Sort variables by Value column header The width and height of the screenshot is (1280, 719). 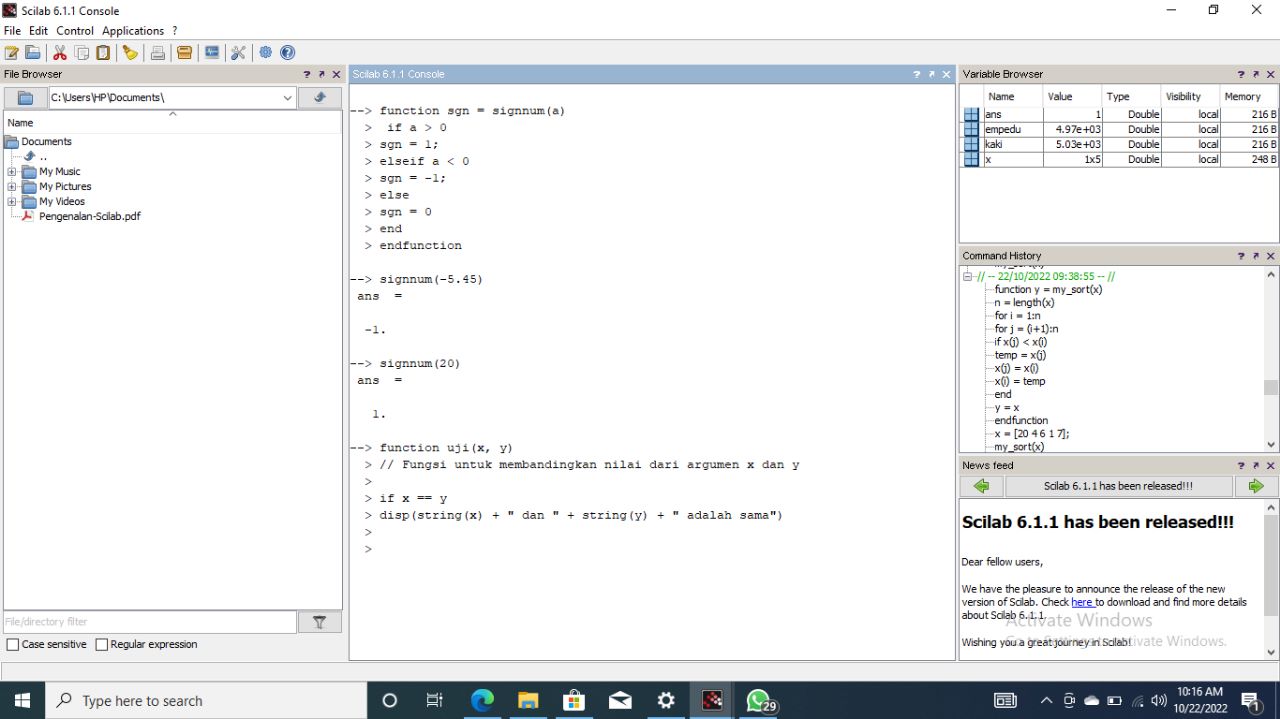coord(1072,97)
